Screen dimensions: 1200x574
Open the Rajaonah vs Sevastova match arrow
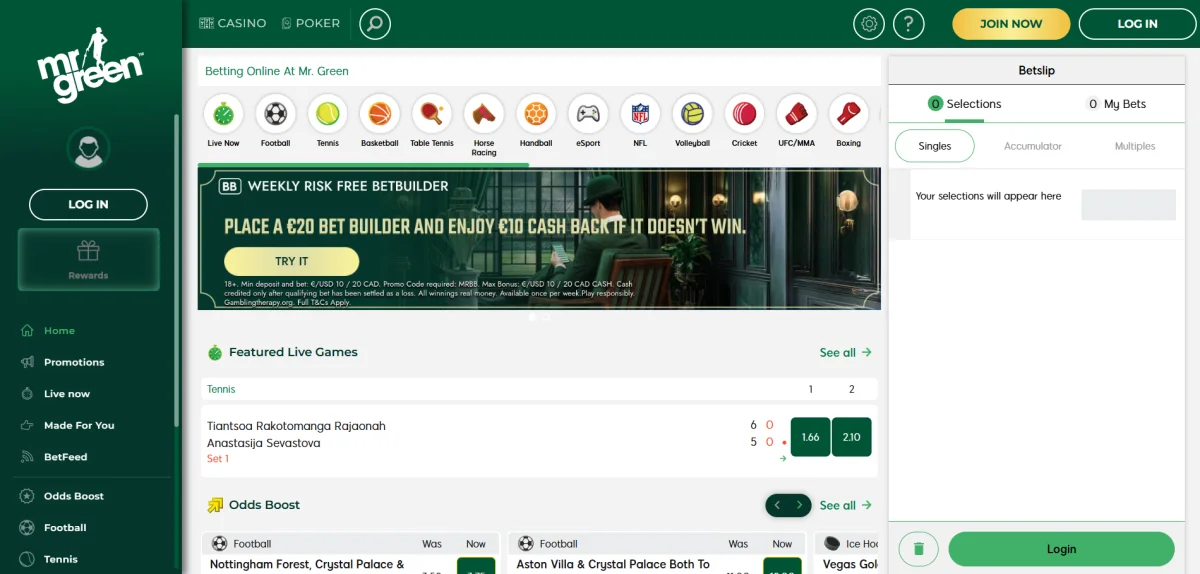(x=783, y=459)
